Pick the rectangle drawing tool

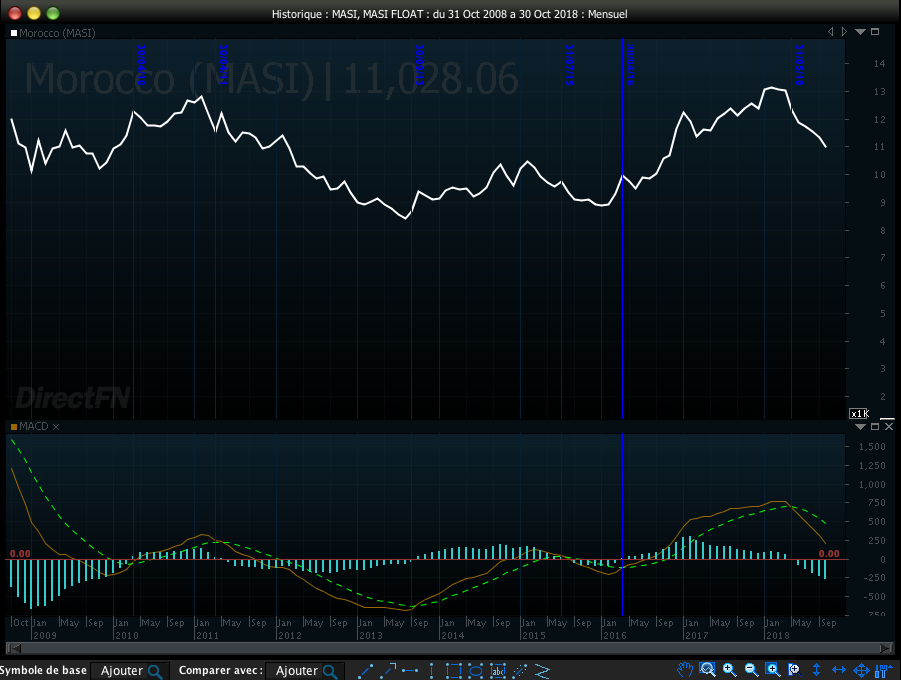(453, 671)
